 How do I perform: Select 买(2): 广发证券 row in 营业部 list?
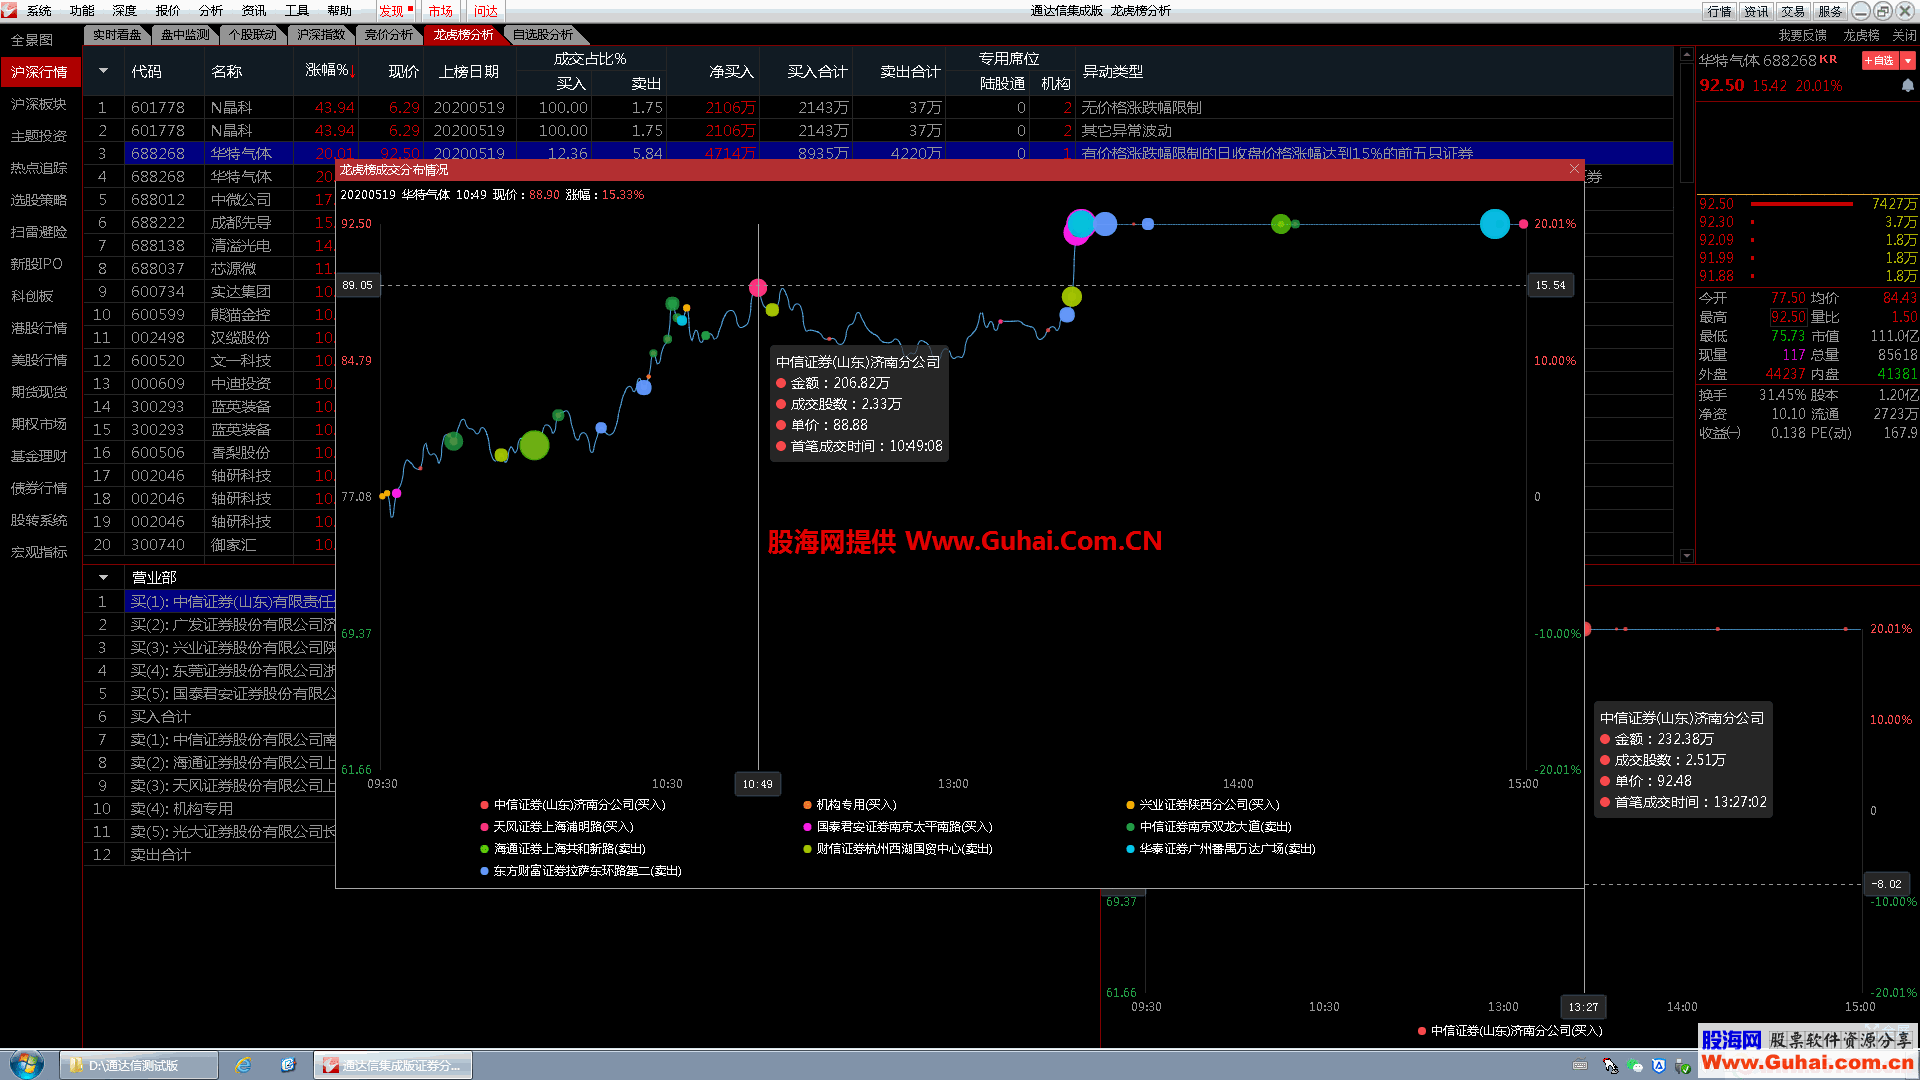(210, 624)
